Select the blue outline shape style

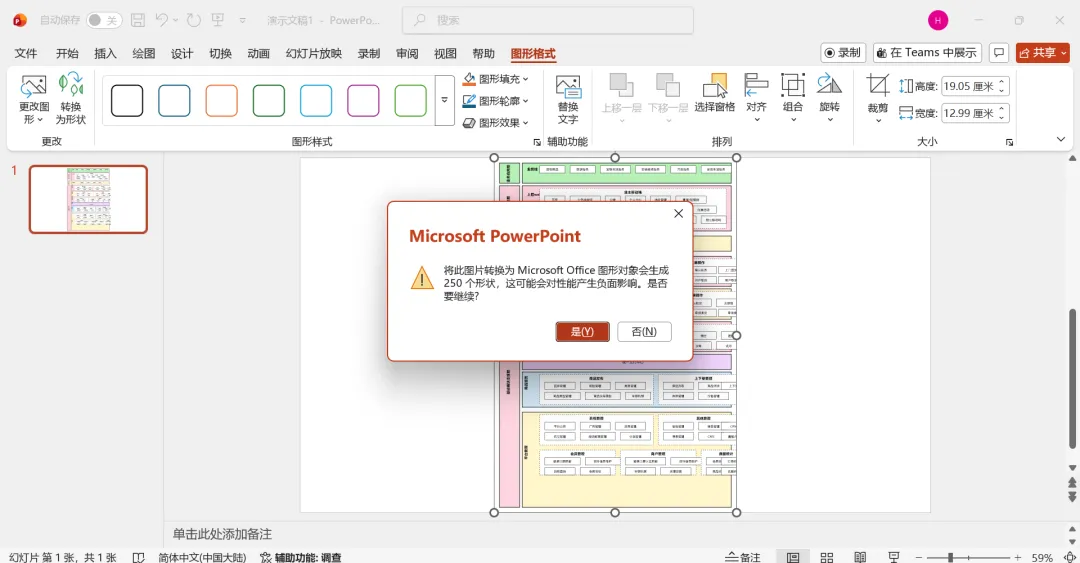point(174,101)
